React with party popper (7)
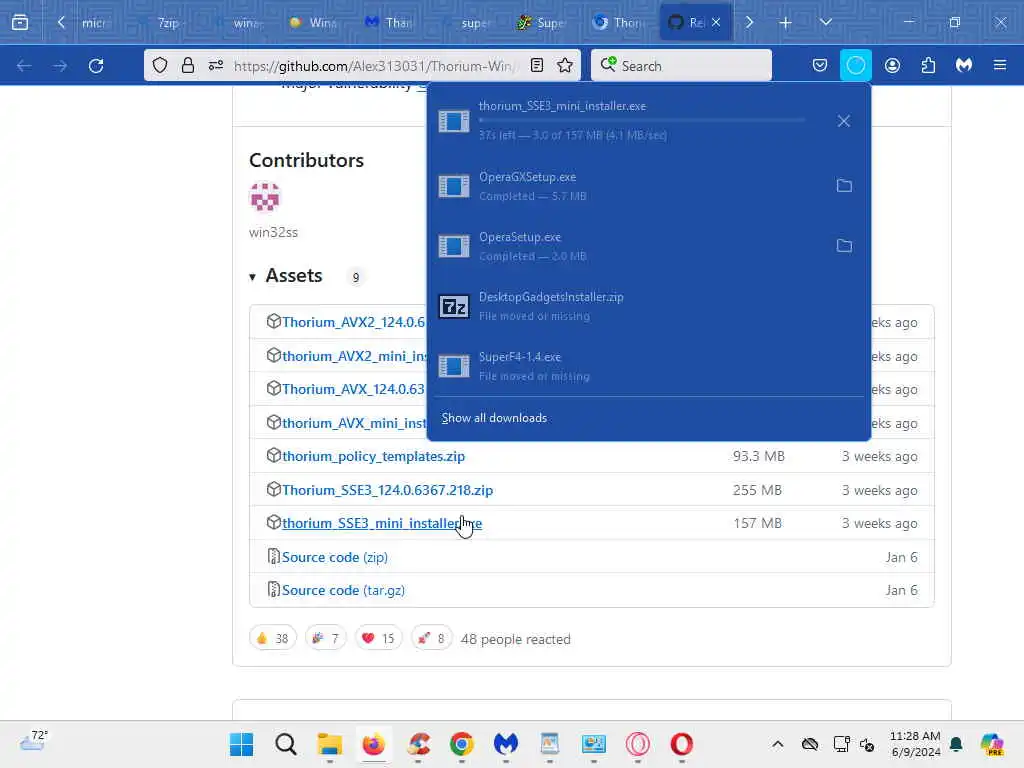This screenshot has width=1024, height=768. click(325, 638)
